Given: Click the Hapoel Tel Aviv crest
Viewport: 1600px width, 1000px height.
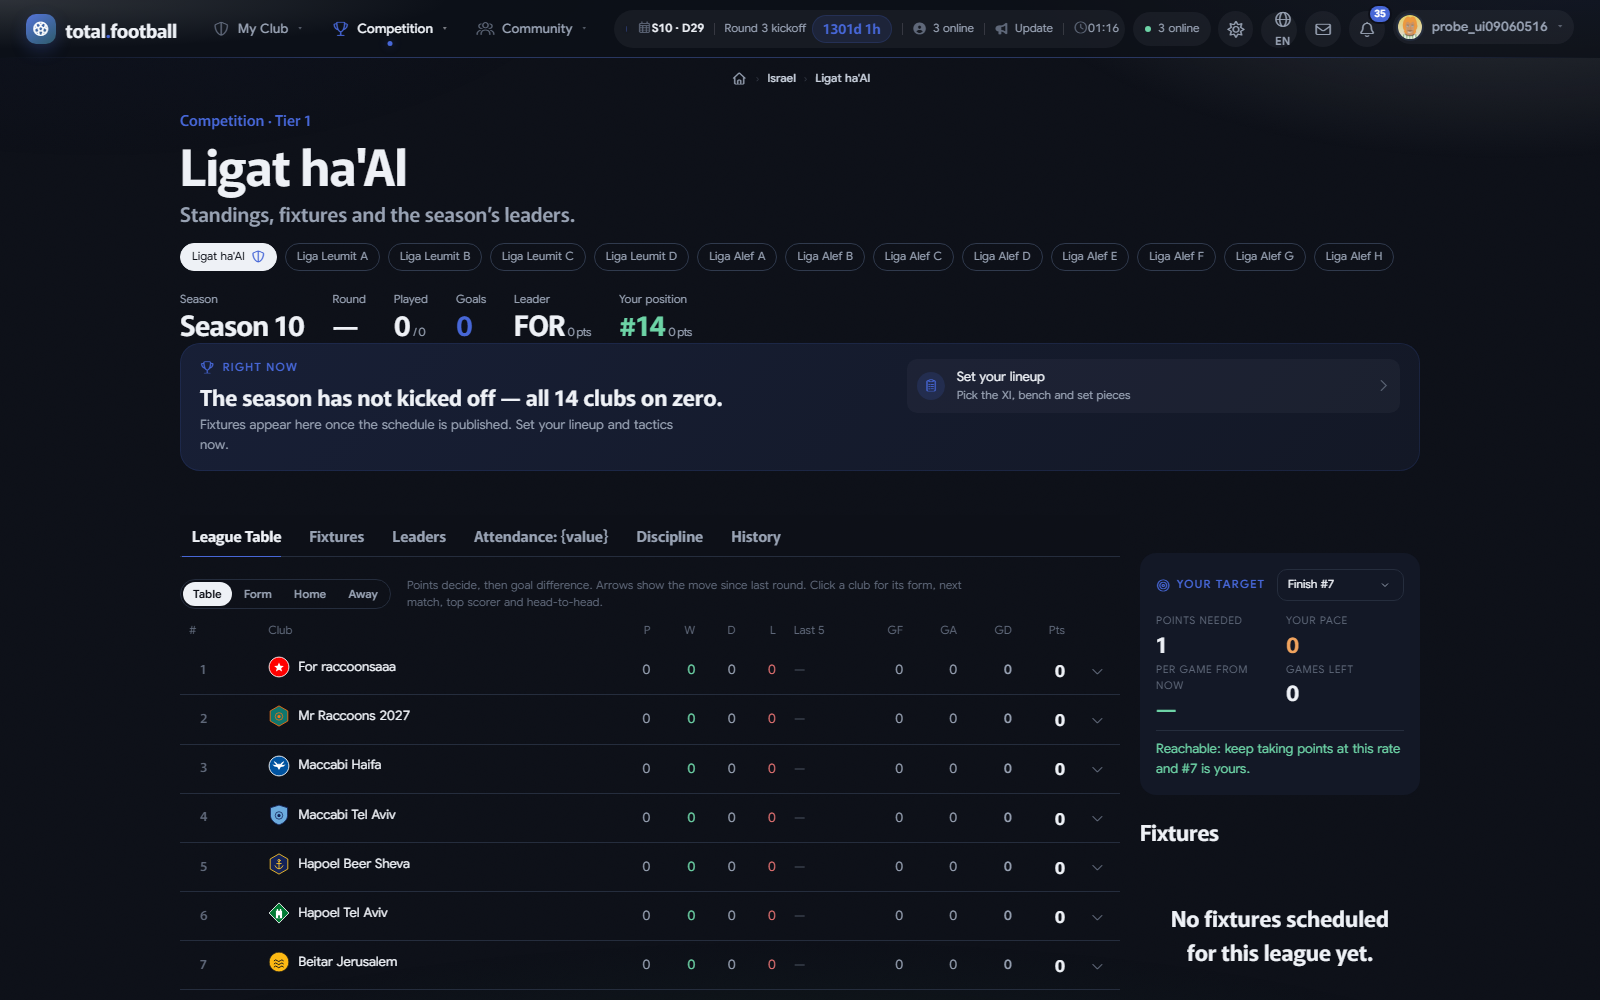Looking at the screenshot, I should tap(279, 913).
